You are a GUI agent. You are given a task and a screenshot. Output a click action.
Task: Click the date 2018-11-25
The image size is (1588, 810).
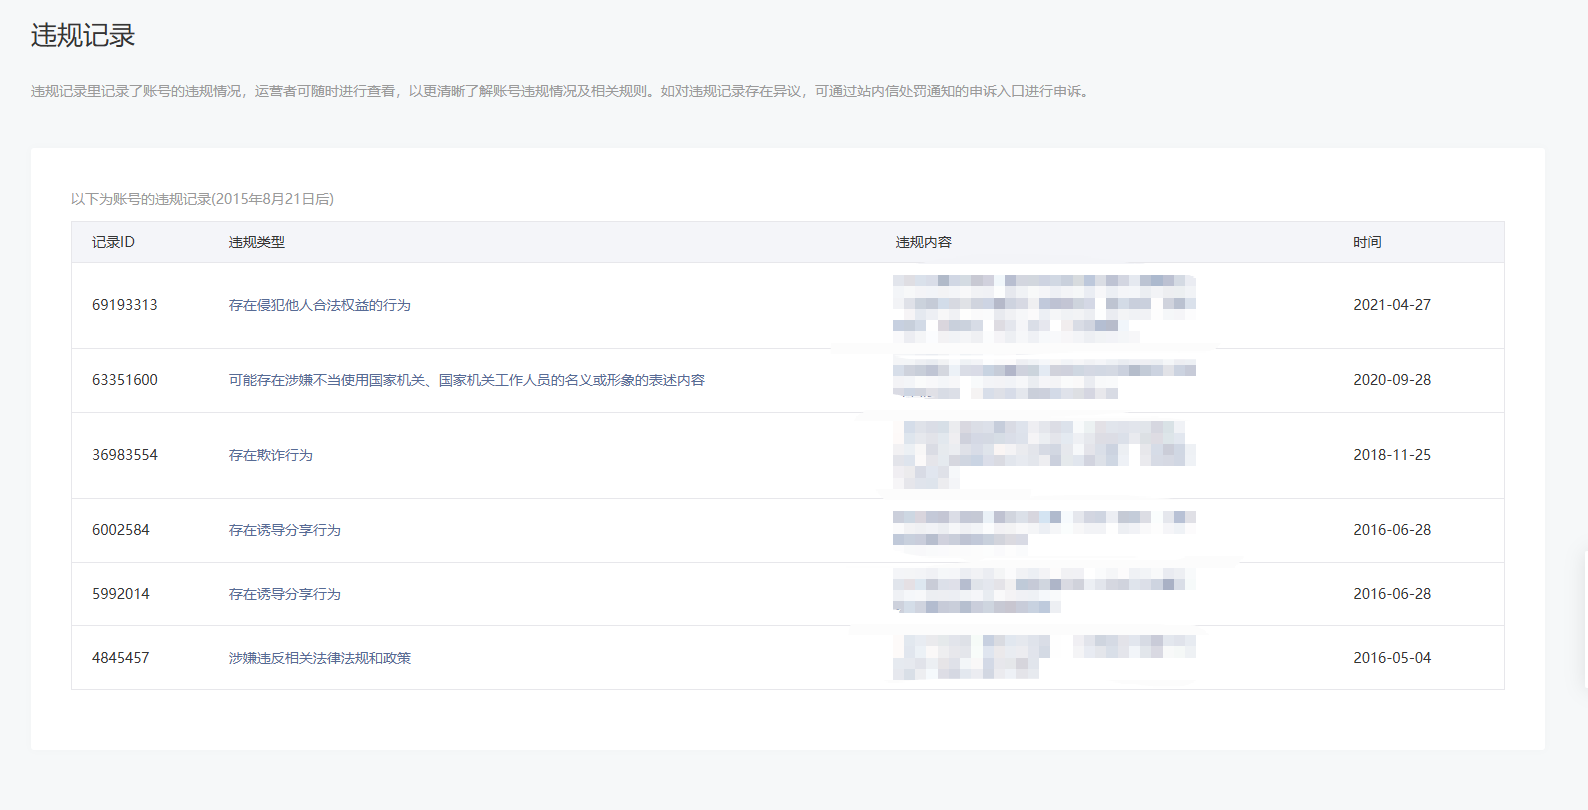(x=1391, y=455)
